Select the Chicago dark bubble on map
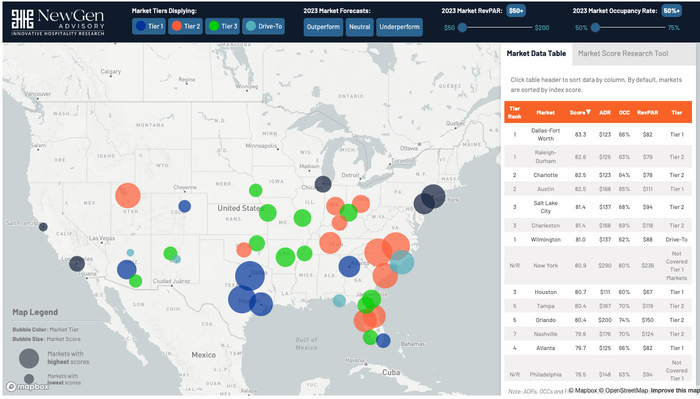Screen dimensions: 700x399 click(323, 184)
